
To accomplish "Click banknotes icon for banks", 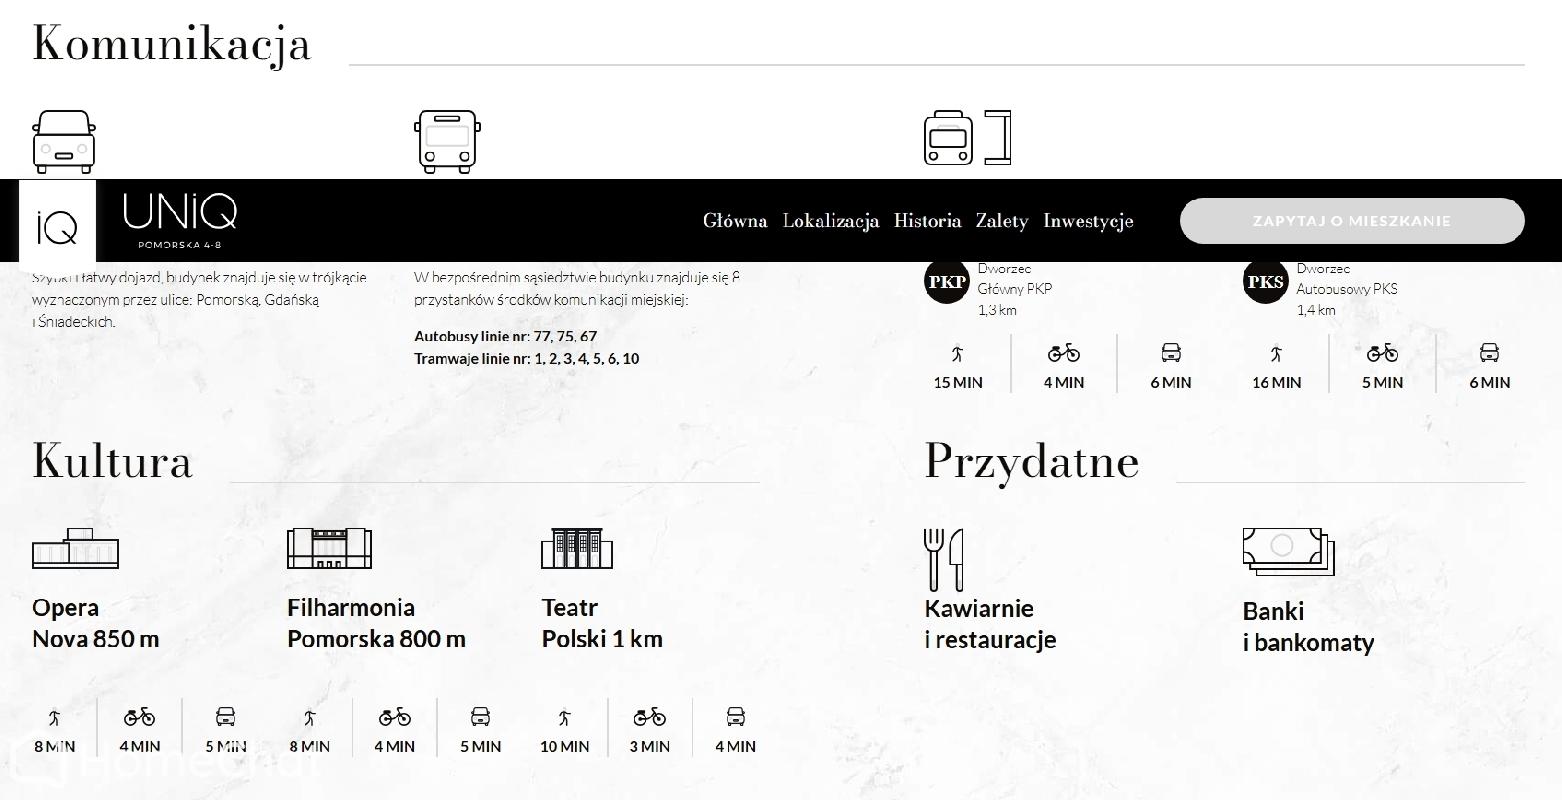I will pyautogui.click(x=1288, y=552).
